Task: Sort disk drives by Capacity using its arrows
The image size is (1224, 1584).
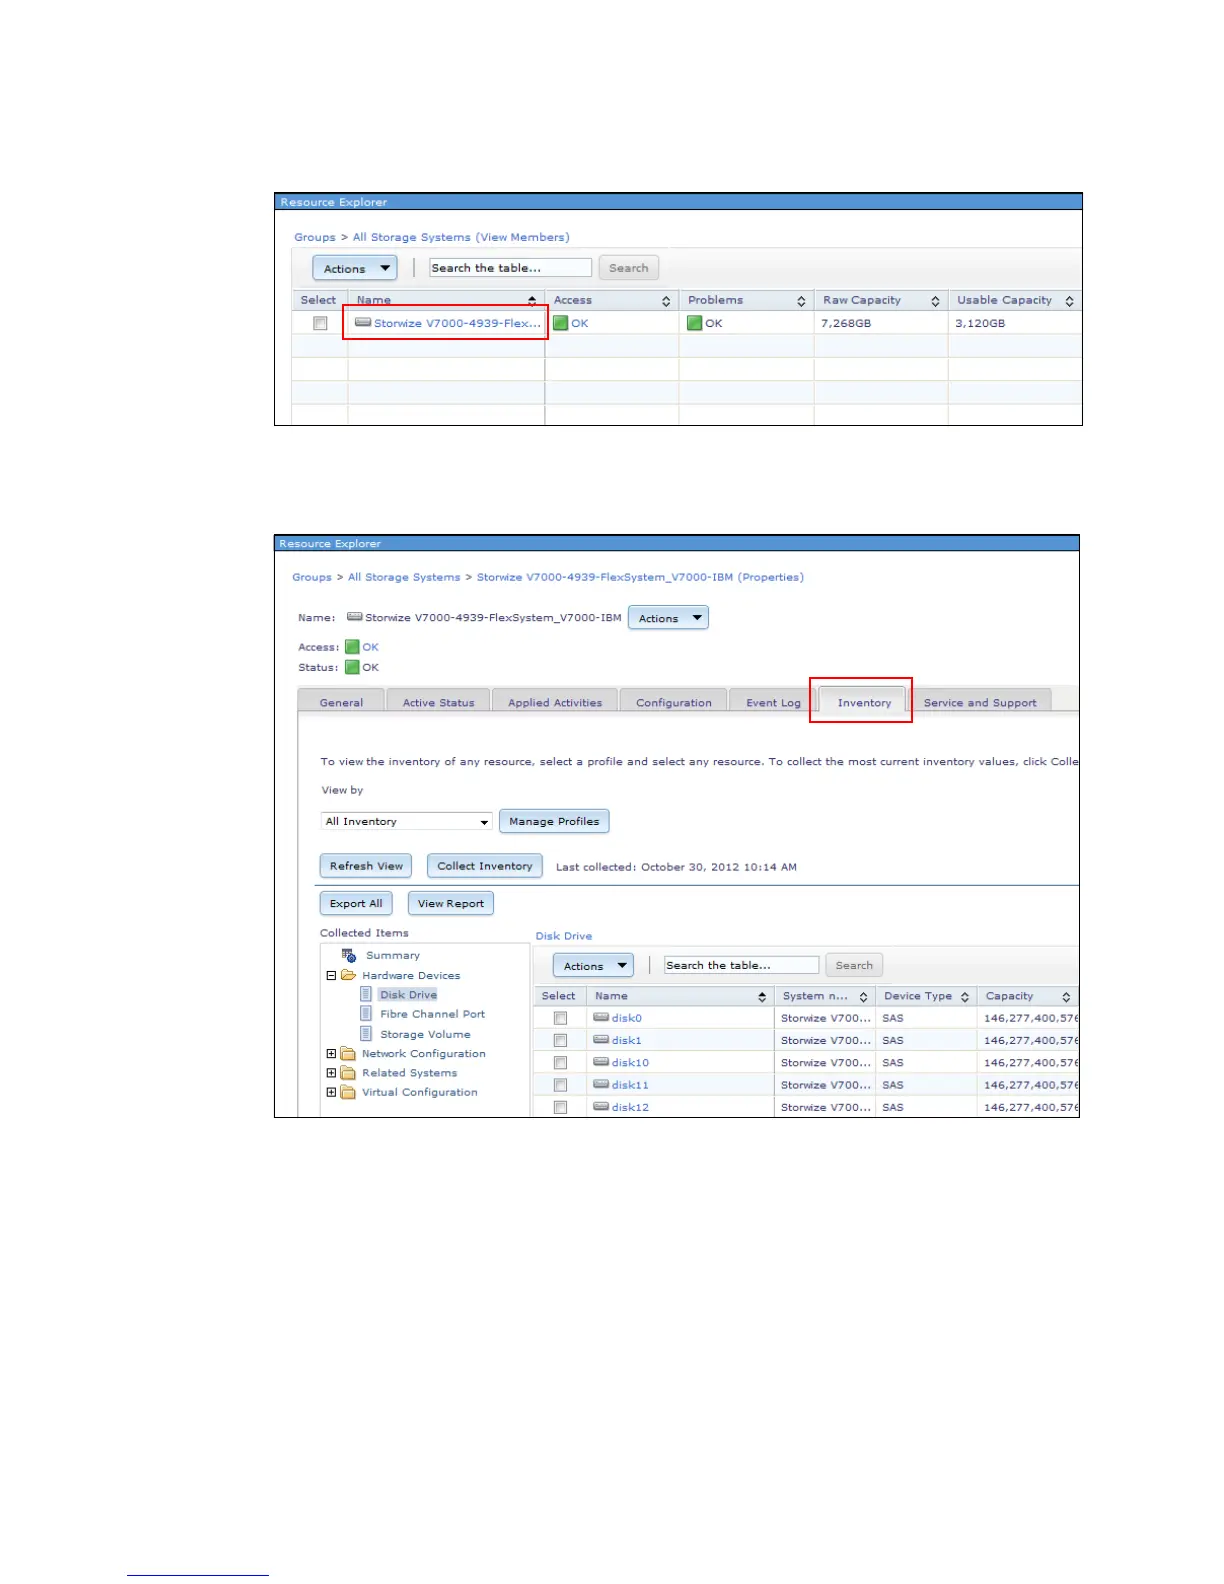Action: [x=1066, y=997]
